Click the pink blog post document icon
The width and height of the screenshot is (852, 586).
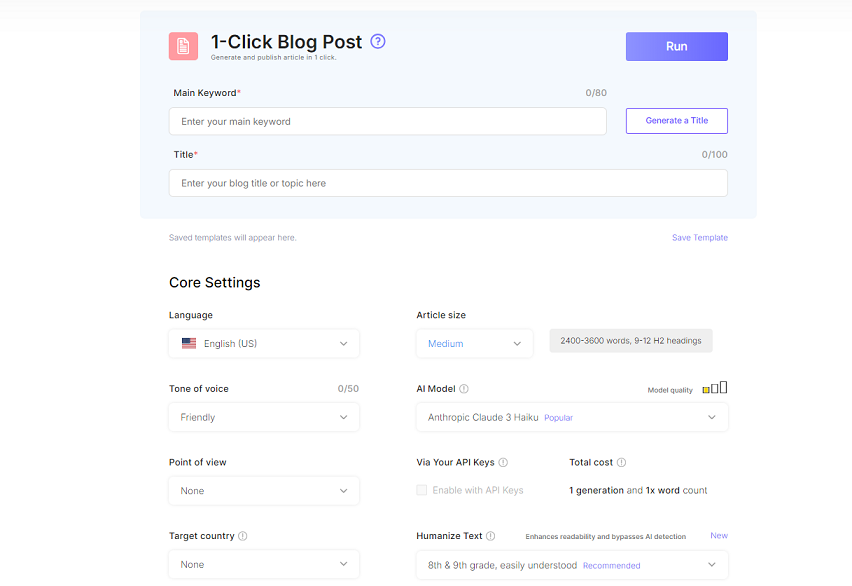click(x=183, y=46)
